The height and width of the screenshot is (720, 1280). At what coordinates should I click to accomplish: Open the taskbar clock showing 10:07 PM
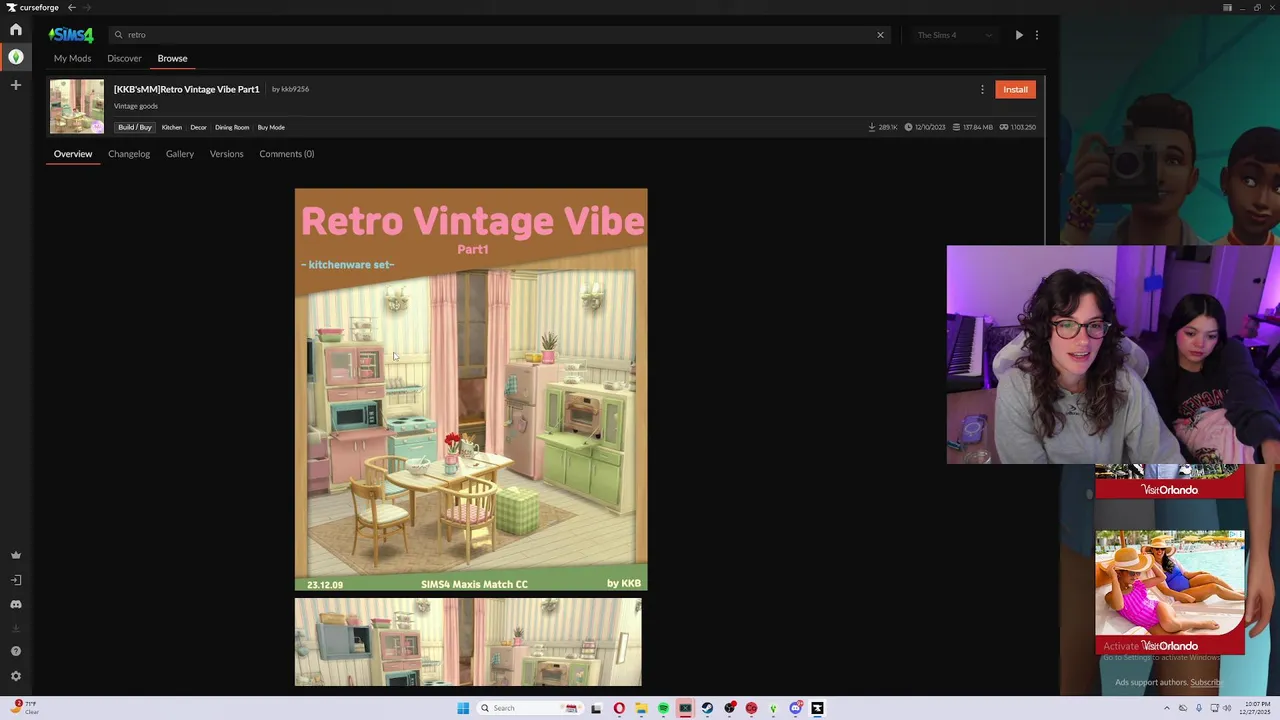pyautogui.click(x=1255, y=708)
